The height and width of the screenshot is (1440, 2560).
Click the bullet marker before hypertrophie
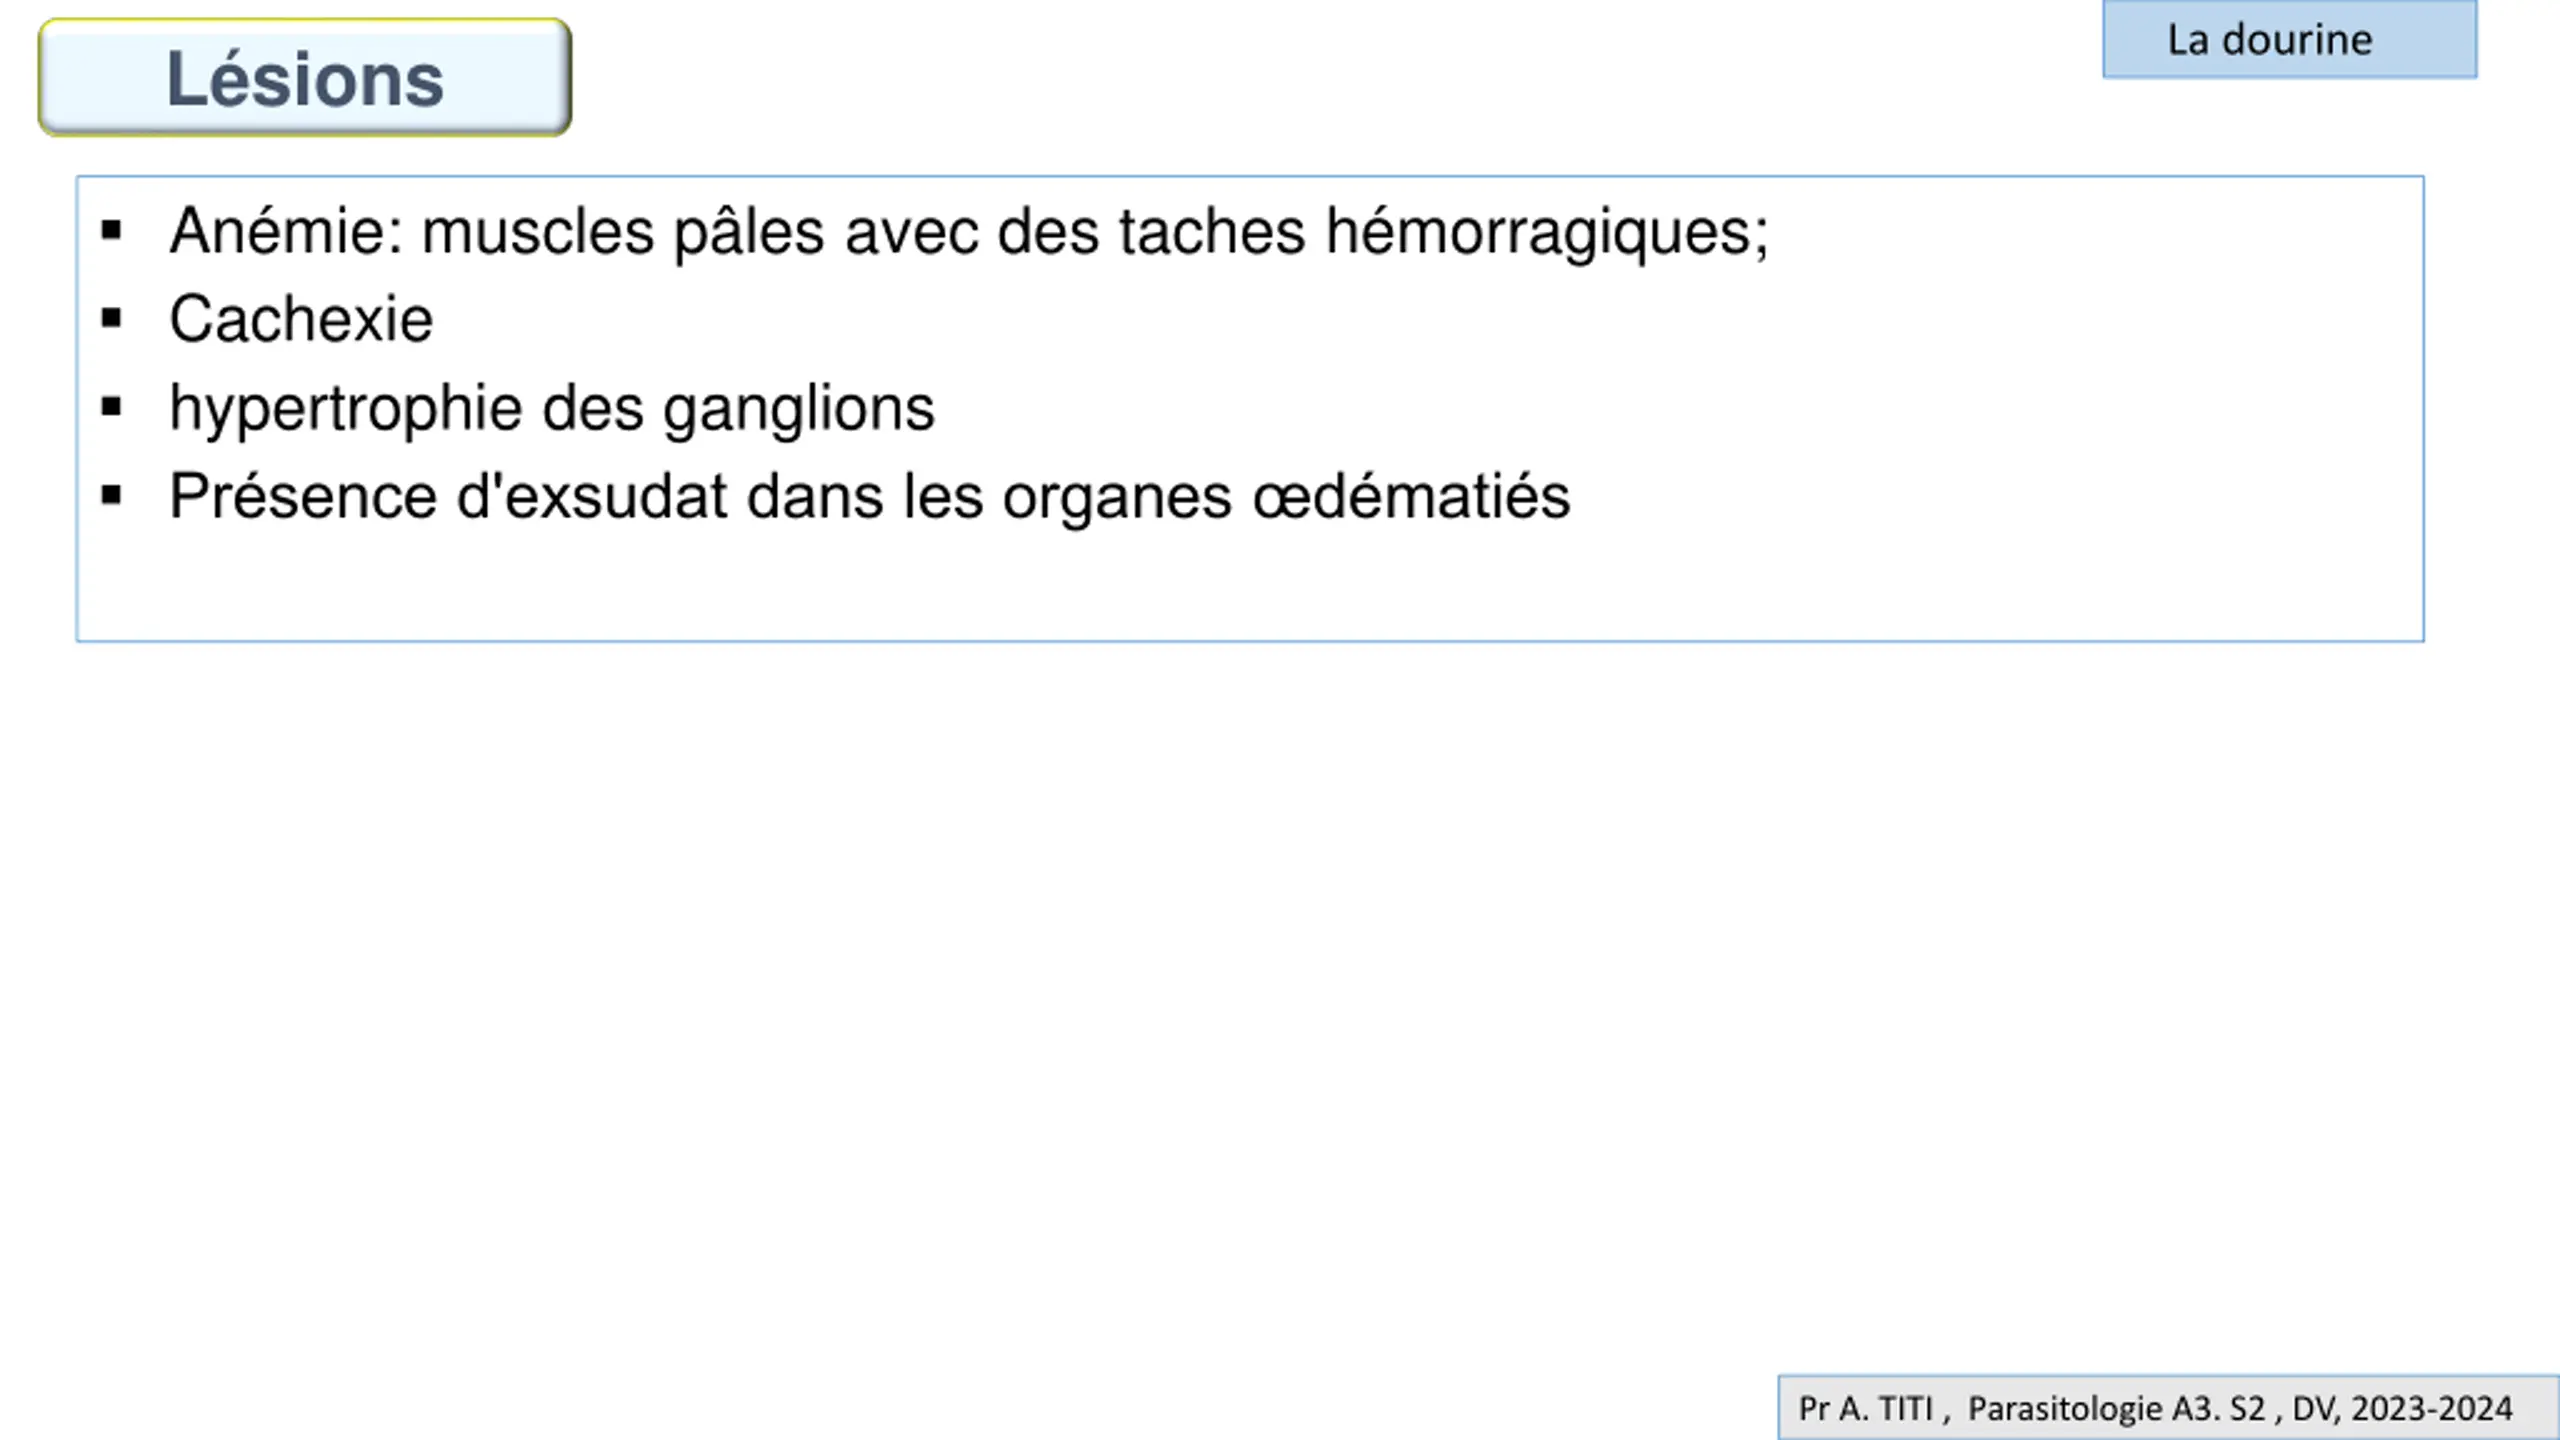(111, 407)
